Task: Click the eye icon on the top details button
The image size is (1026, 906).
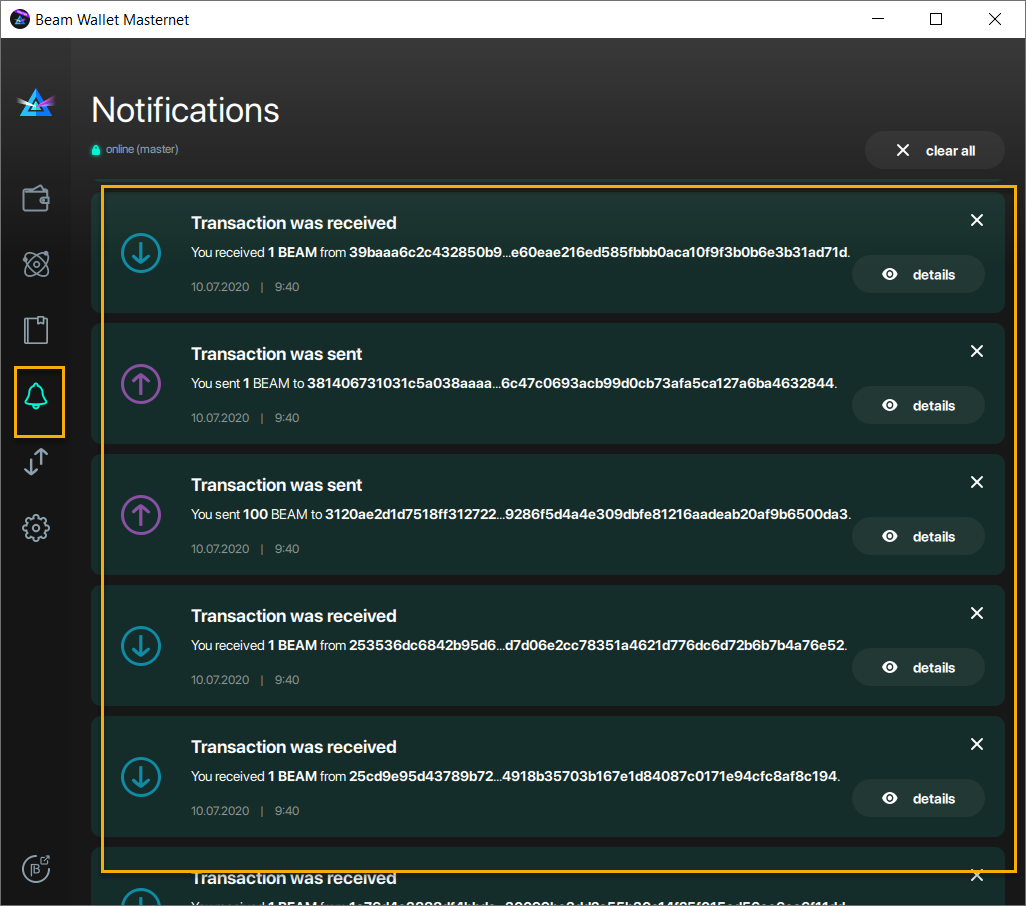Action: click(x=889, y=274)
